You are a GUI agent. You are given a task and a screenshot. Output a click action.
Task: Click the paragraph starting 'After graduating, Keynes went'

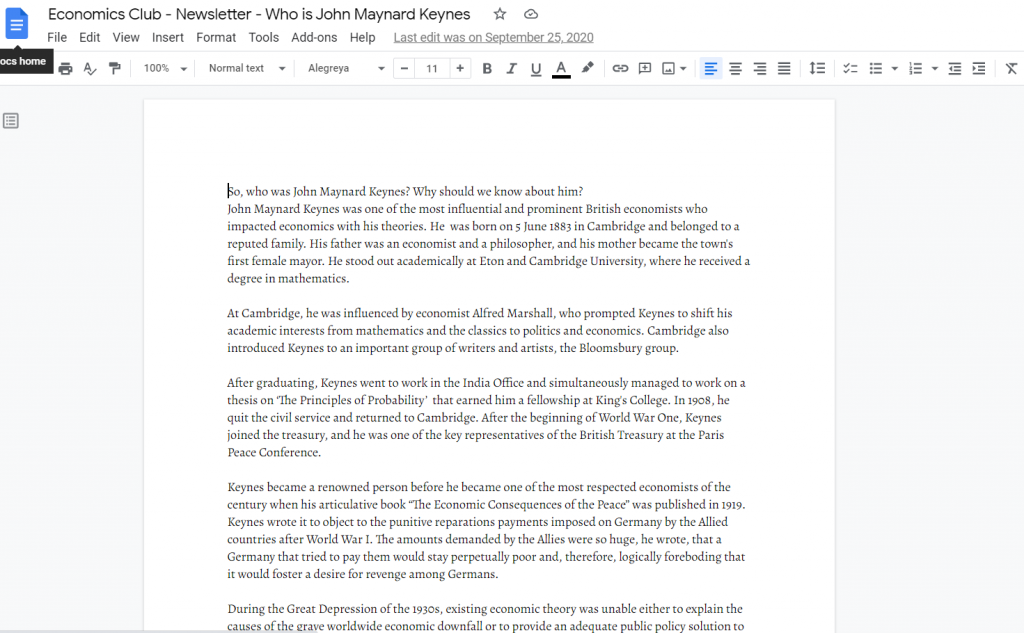coord(487,417)
